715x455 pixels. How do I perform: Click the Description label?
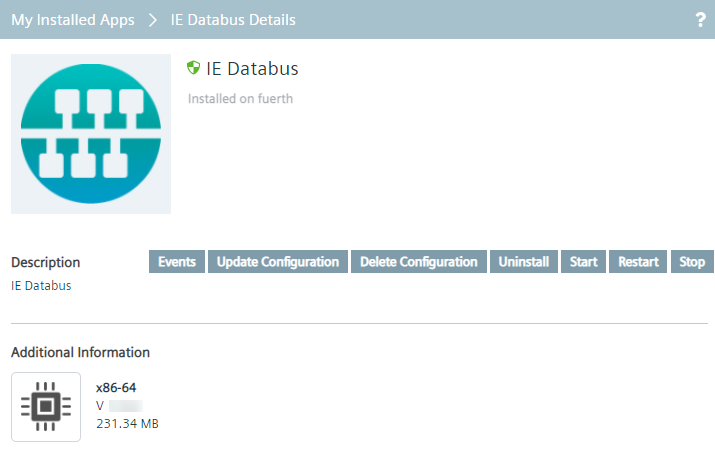point(46,262)
